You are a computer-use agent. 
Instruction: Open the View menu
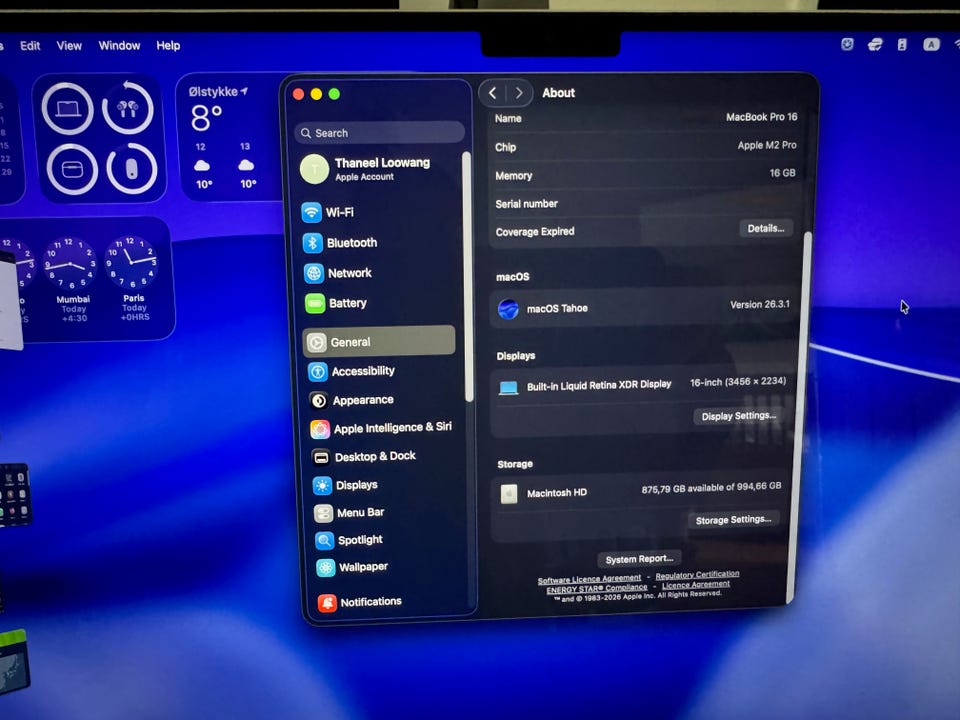tap(69, 46)
